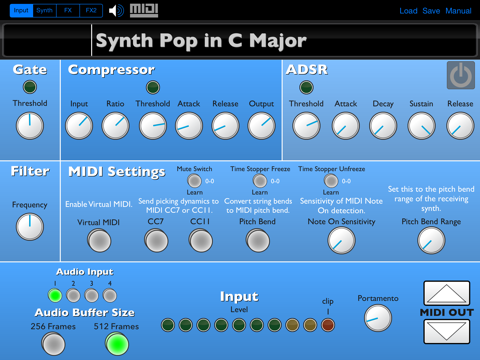Click the ADSR Sustain knob
This screenshot has width=480, height=360.
pyautogui.click(x=421, y=126)
